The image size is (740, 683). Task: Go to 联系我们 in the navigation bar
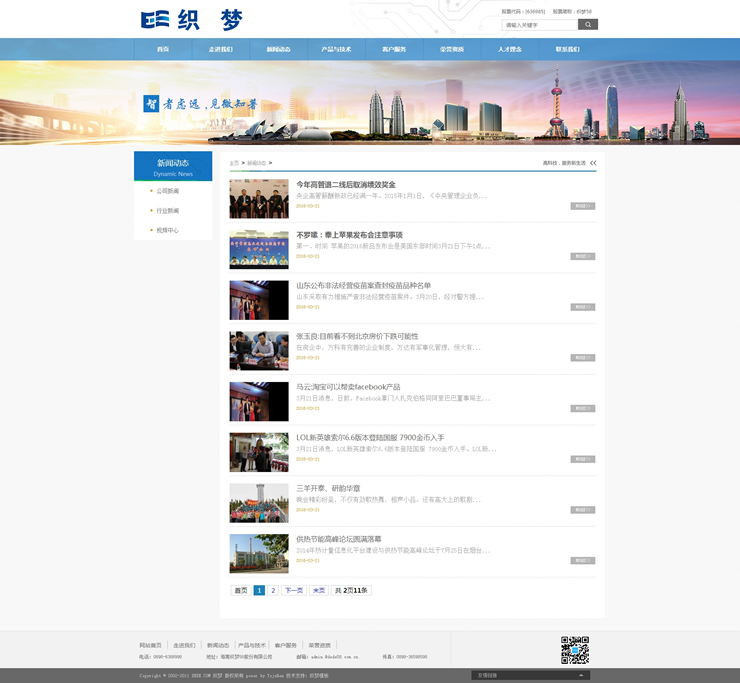[x=567, y=49]
